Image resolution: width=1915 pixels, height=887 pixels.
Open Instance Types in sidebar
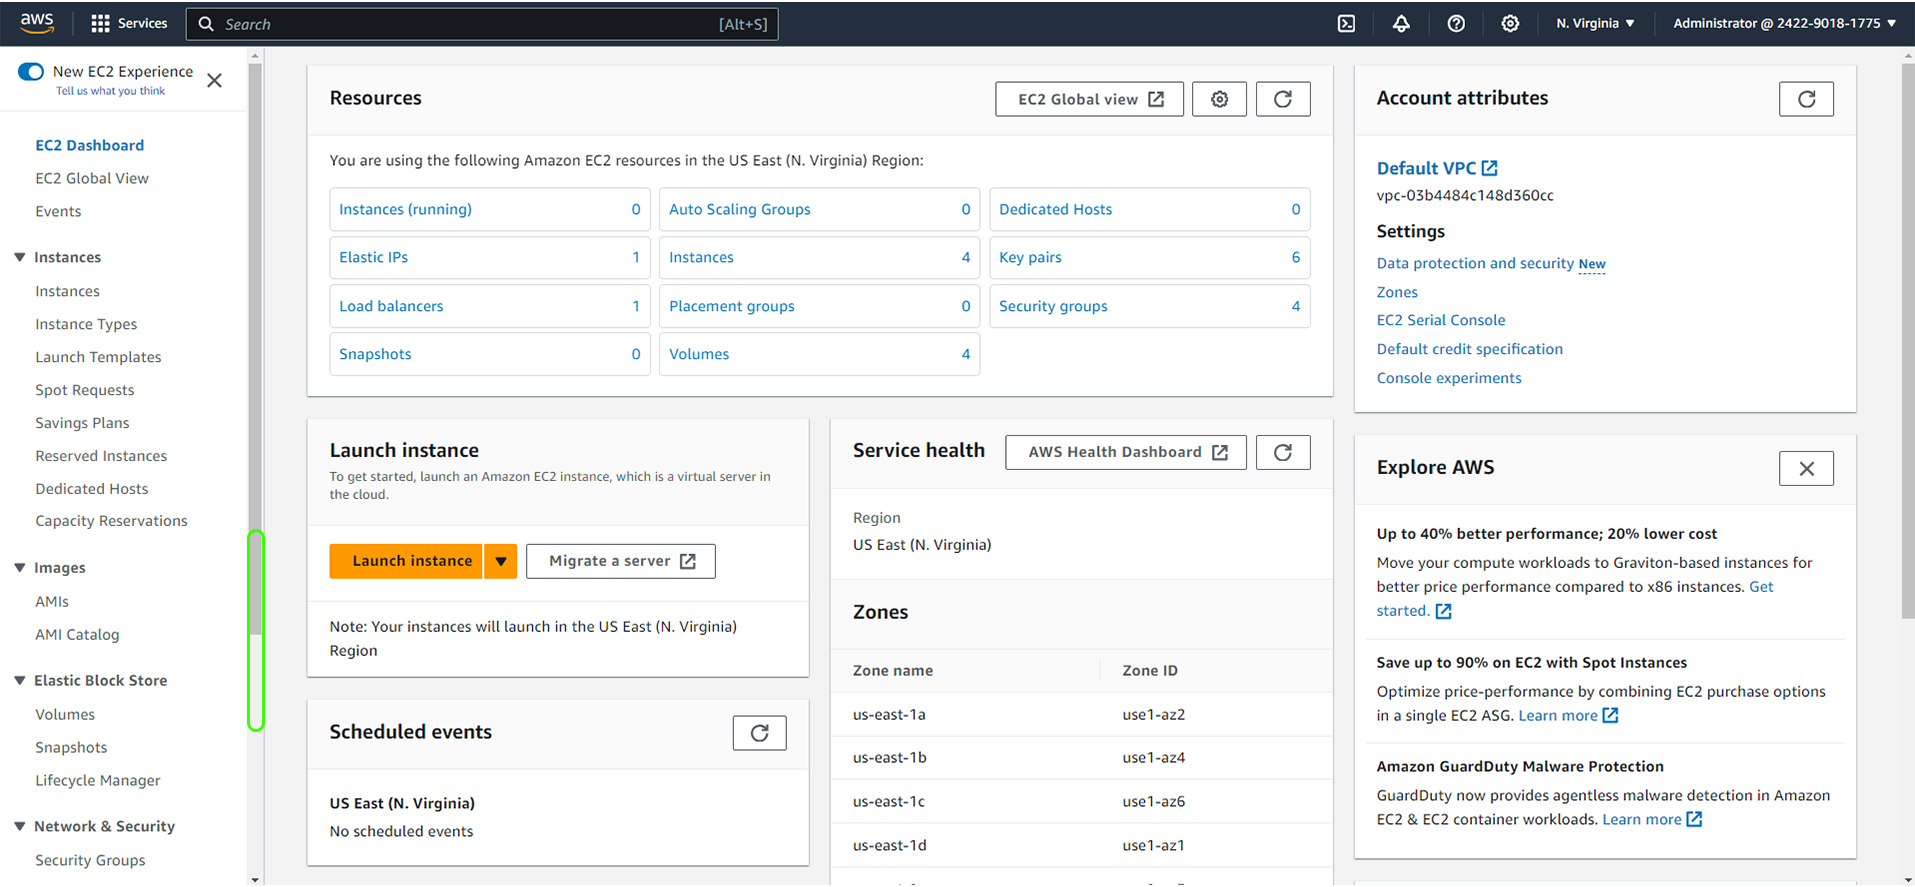point(86,324)
